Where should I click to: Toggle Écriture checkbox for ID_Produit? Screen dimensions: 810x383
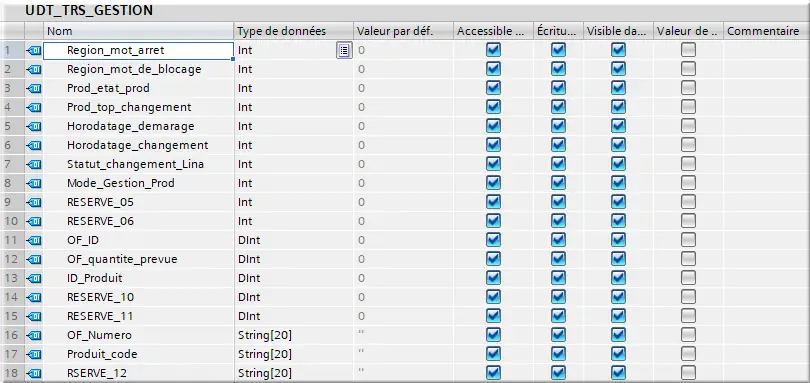pyautogui.click(x=558, y=278)
